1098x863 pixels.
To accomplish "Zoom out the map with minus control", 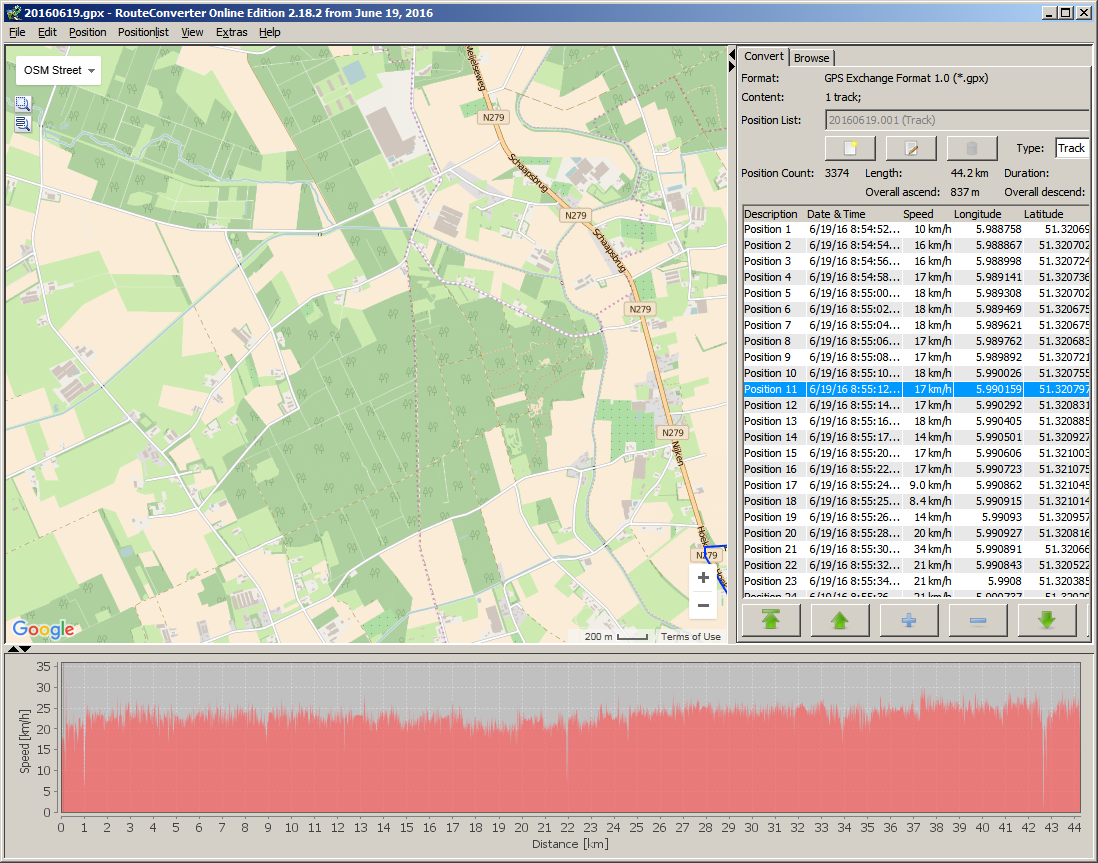I will 703,605.
